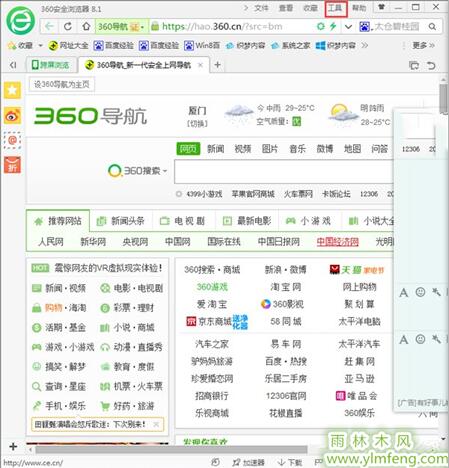Viewport: 449px width, 468px height.
Task: Click the search magnifier in top search box
Action: pos(432,26)
